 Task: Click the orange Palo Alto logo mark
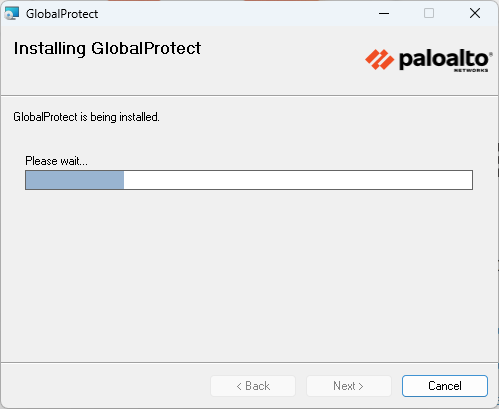[379, 60]
